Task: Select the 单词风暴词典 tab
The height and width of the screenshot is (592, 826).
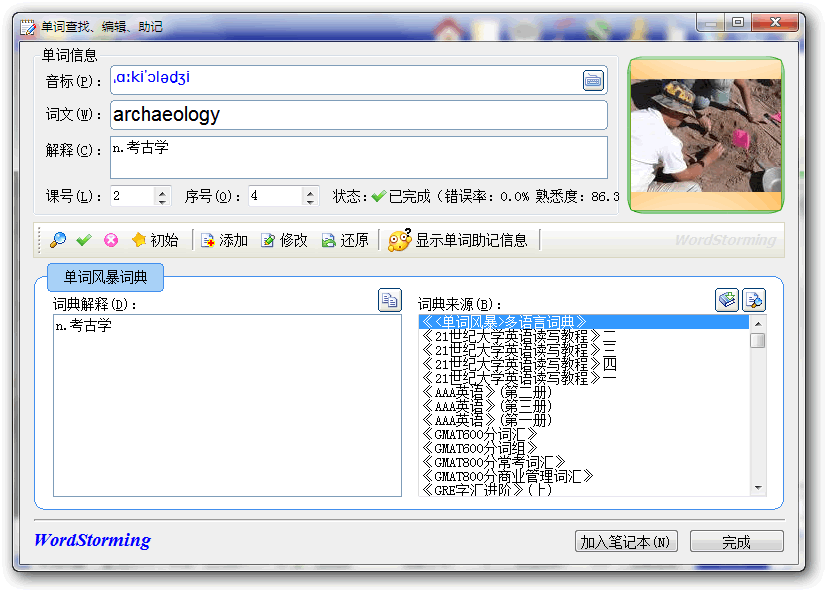Action: (x=105, y=277)
